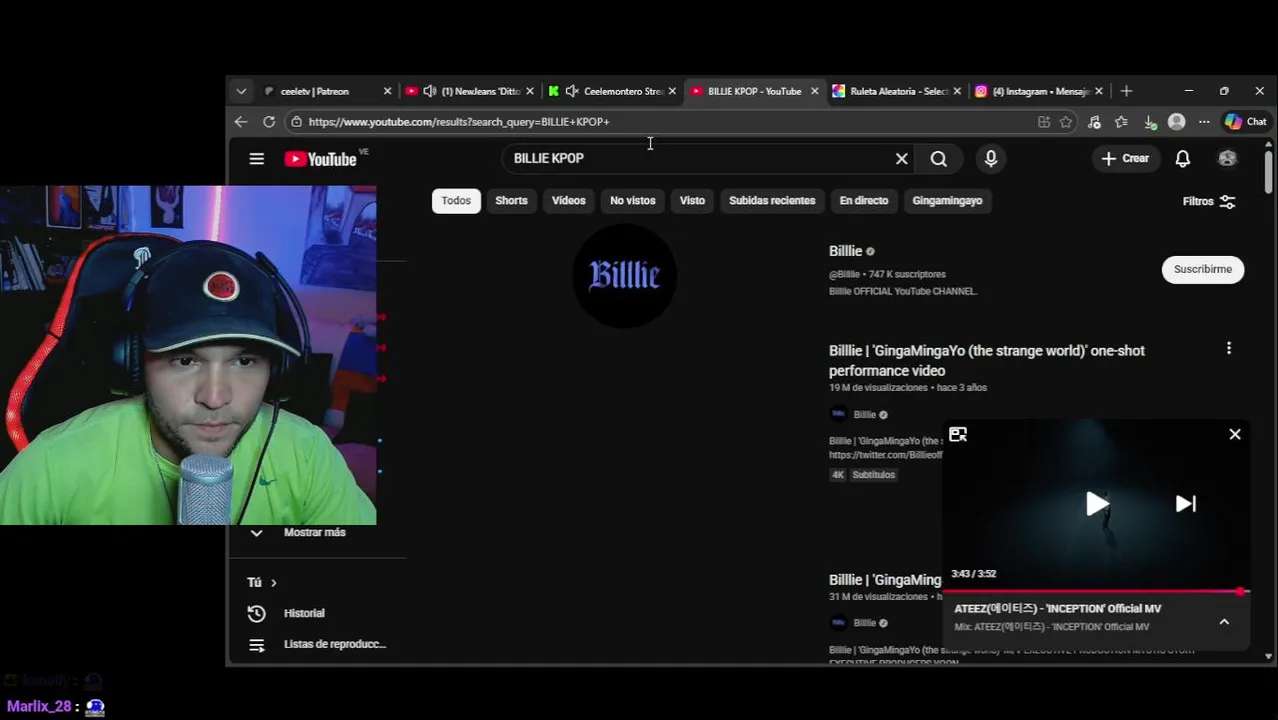Close the ATEEZ miniplayer
The height and width of the screenshot is (720, 1278).
tap(1235, 434)
